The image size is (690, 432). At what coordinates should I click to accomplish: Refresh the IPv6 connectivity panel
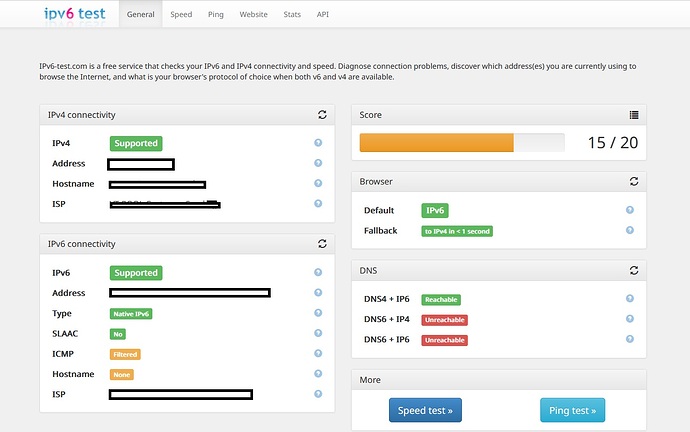click(x=322, y=243)
